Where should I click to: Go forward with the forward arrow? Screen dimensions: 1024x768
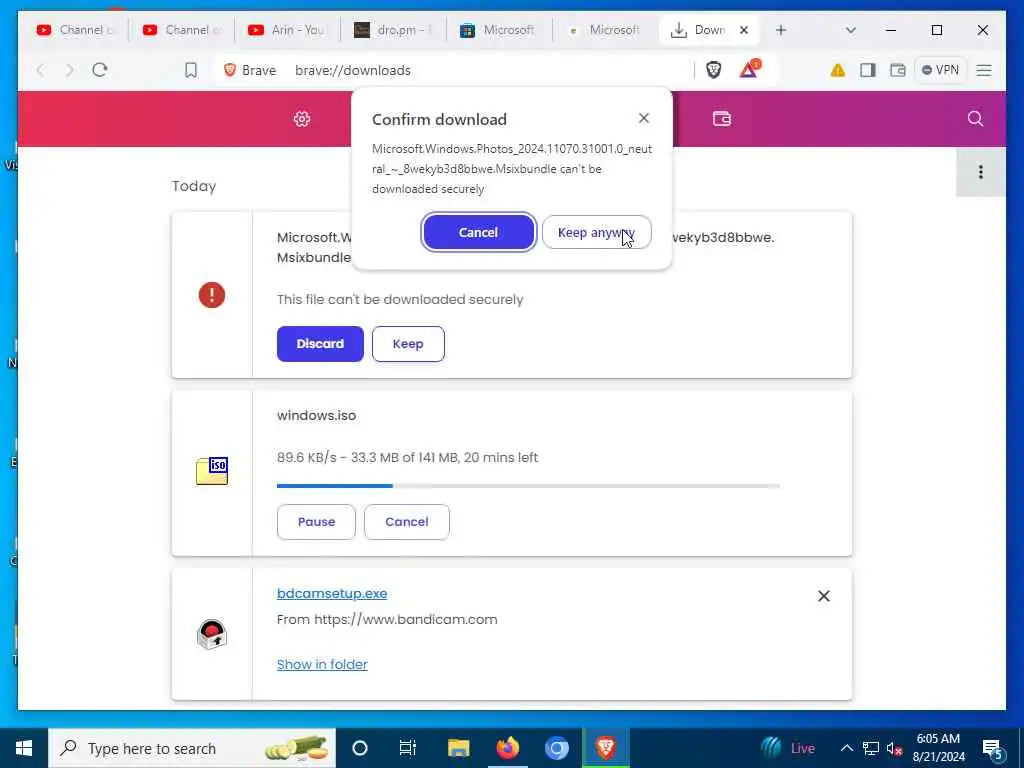[x=70, y=70]
